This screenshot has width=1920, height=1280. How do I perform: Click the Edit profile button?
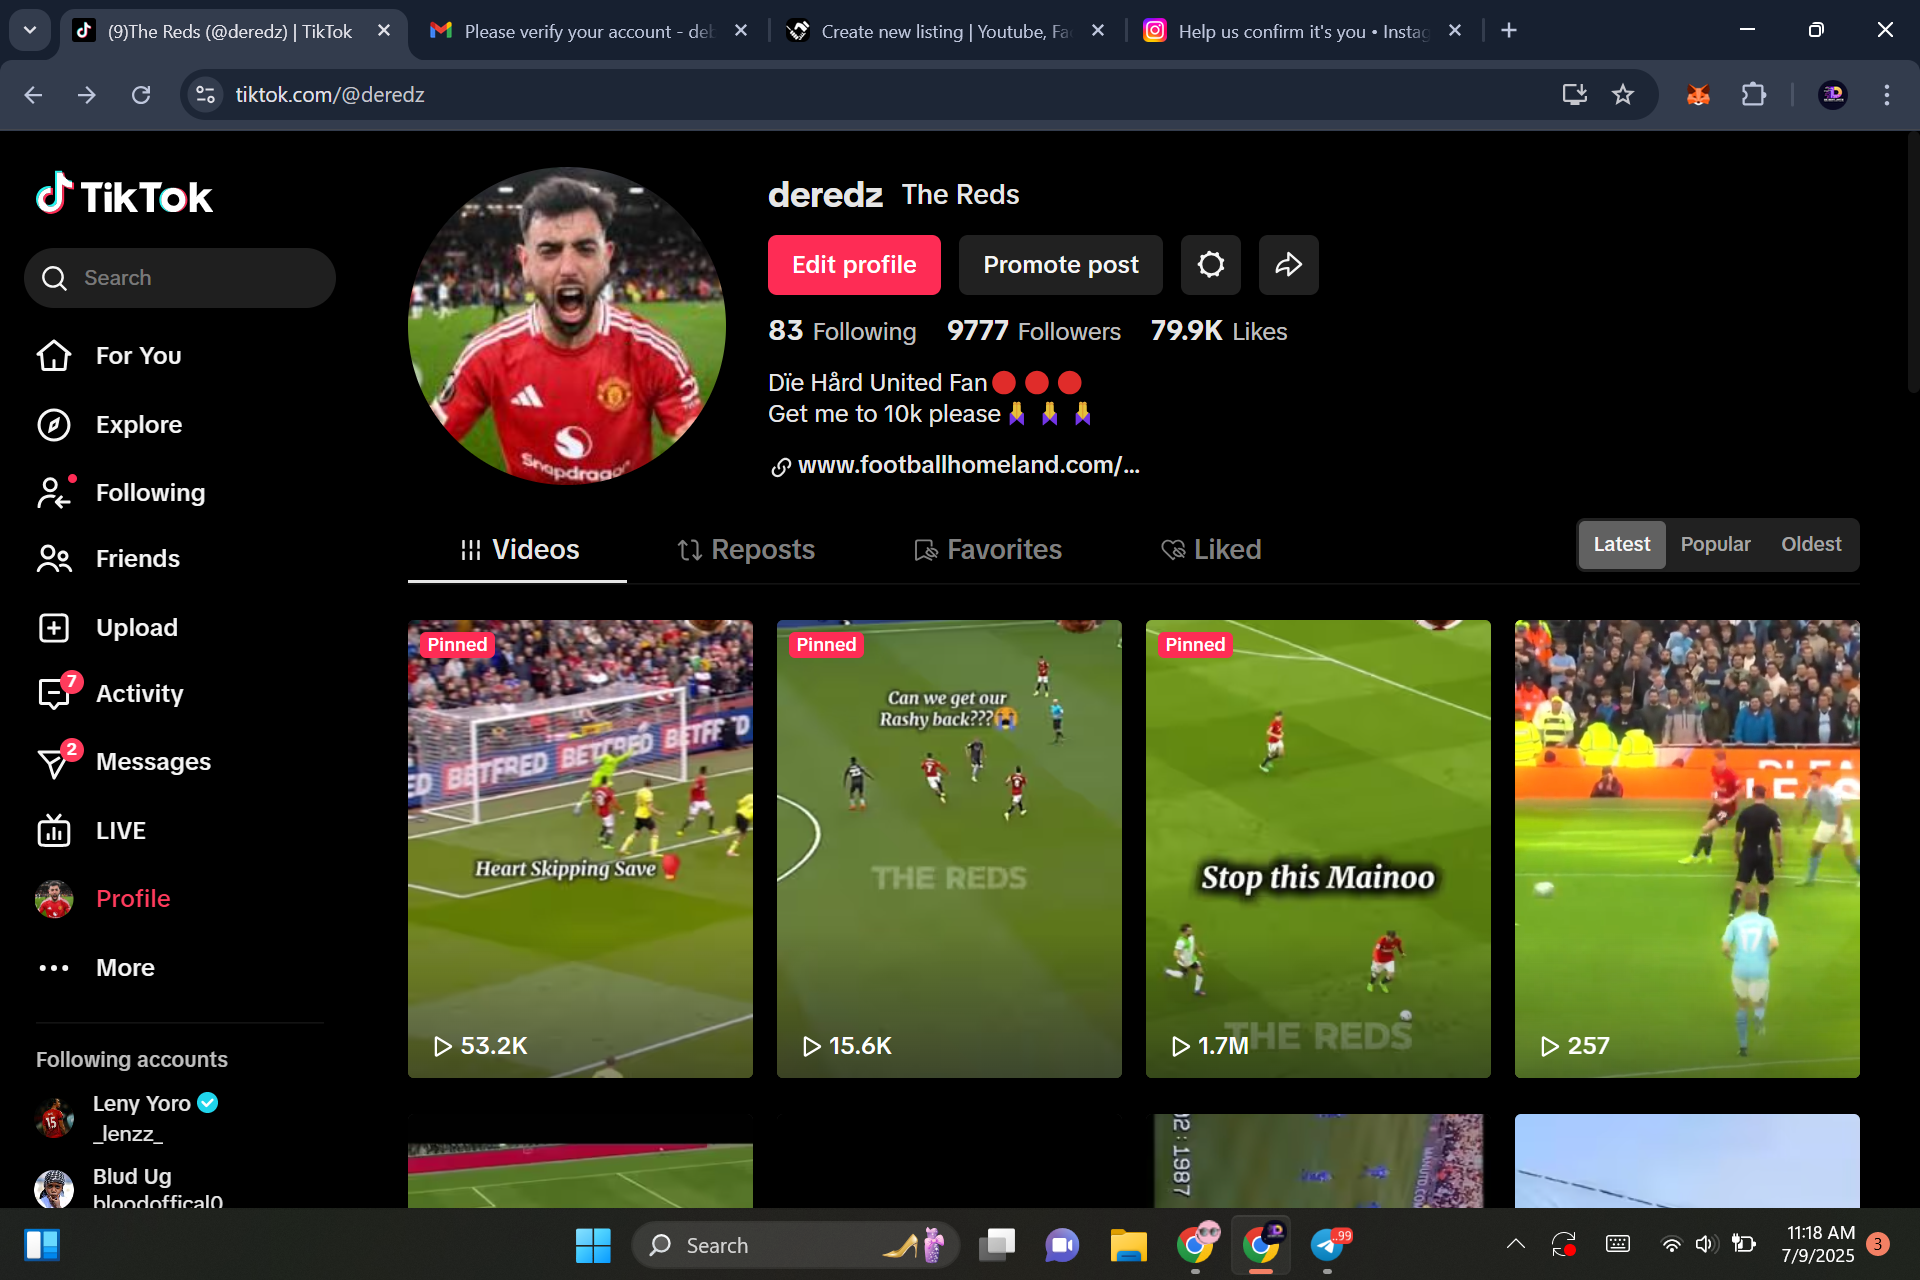click(854, 265)
